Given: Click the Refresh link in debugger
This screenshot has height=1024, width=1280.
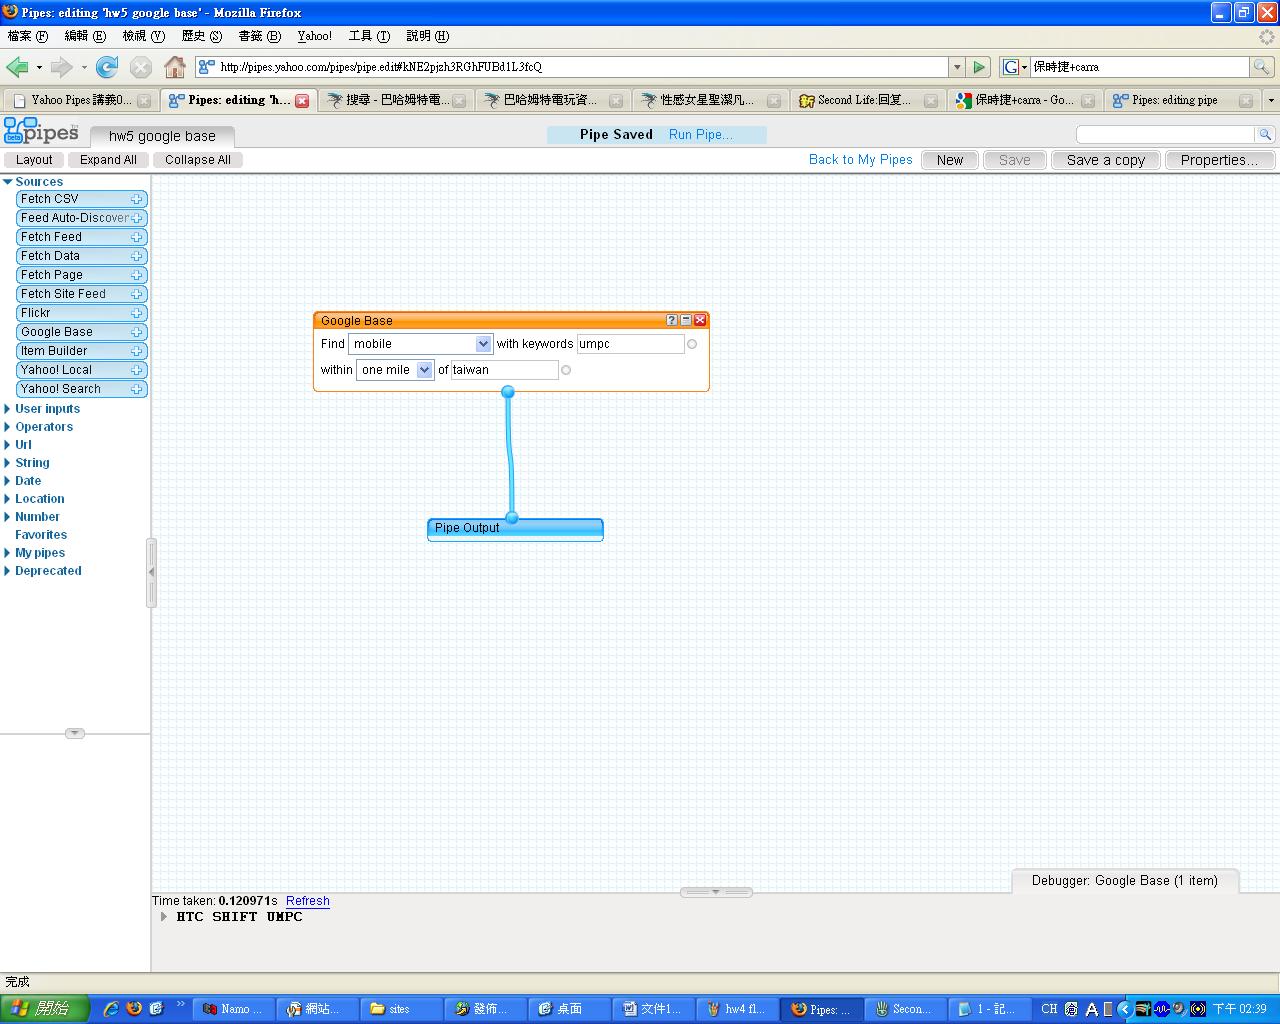Looking at the screenshot, I should (308, 901).
